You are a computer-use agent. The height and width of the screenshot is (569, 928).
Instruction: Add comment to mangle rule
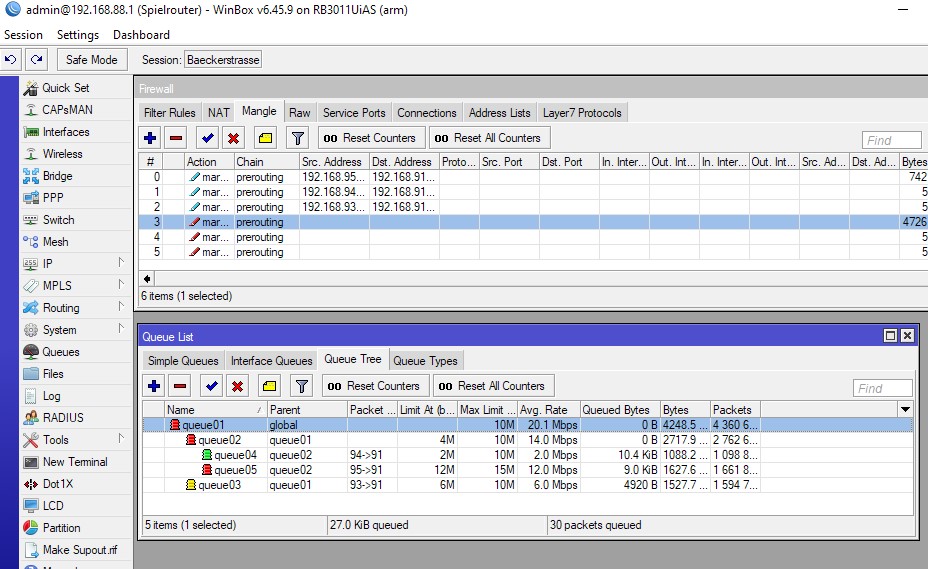[x=265, y=138]
